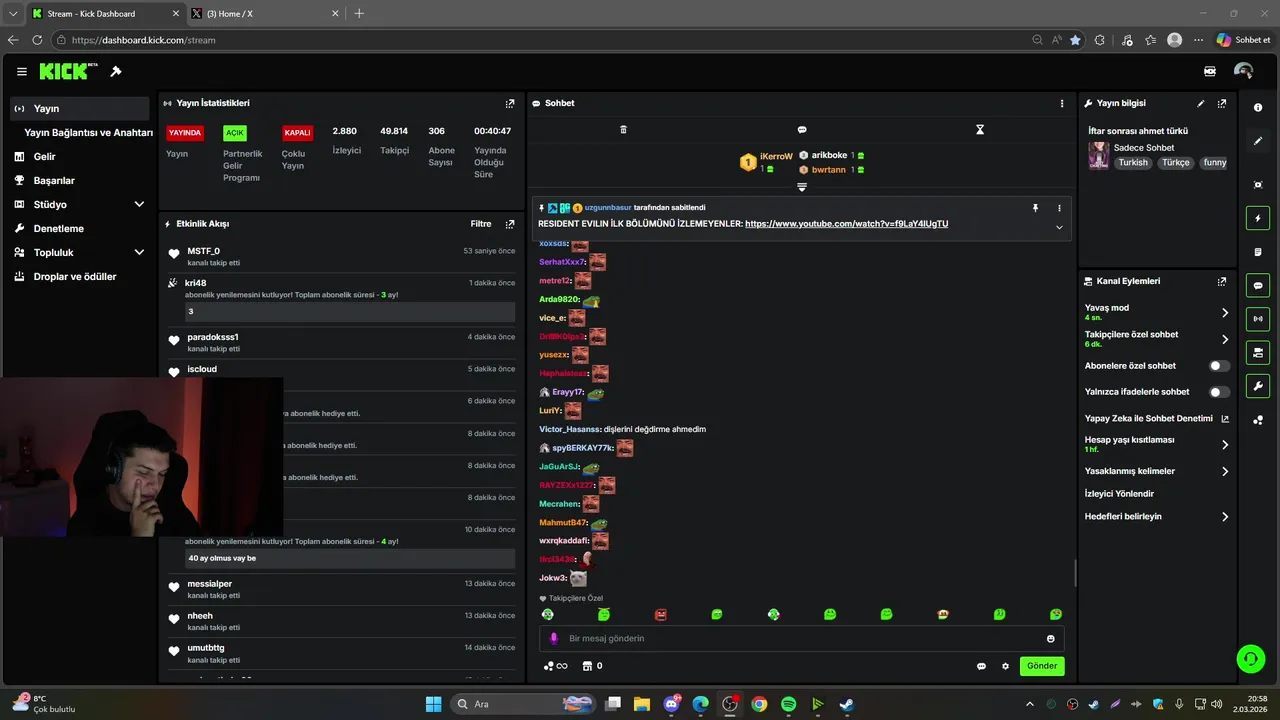The height and width of the screenshot is (720, 1280).
Task: Click the note icon in right sidebar
Action: tap(1258, 252)
